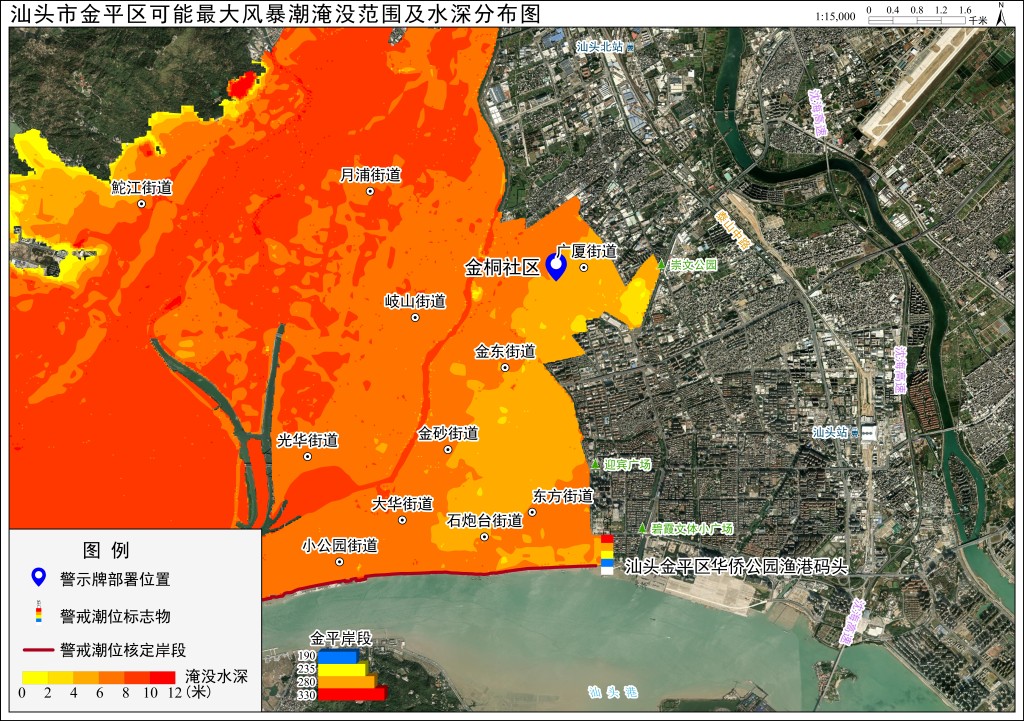Viewport: 1024px width, 721px height.
Task: Click the green tree icon beside 碧霞文体小广场
Action: pos(643,528)
